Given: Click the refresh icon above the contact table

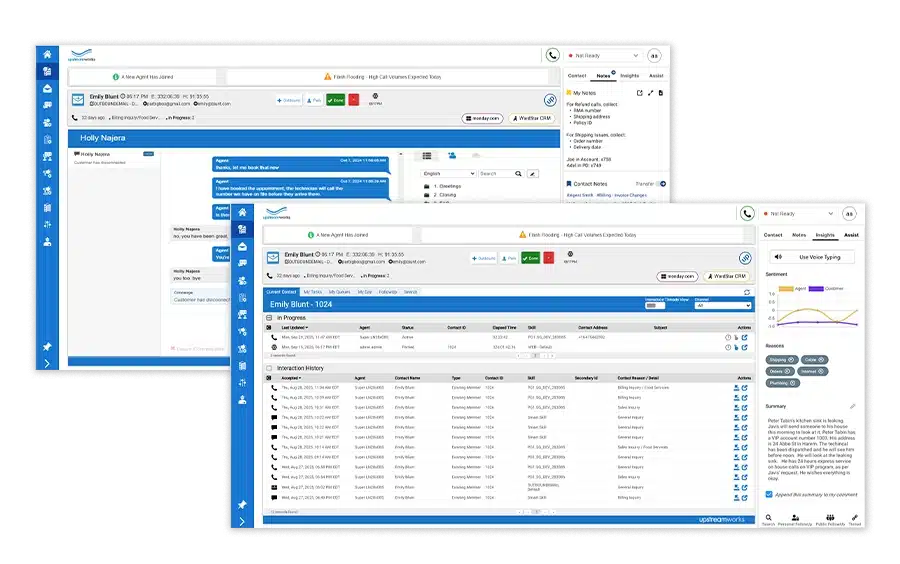Looking at the screenshot, I should pyautogui.click(x=747, y=292).
